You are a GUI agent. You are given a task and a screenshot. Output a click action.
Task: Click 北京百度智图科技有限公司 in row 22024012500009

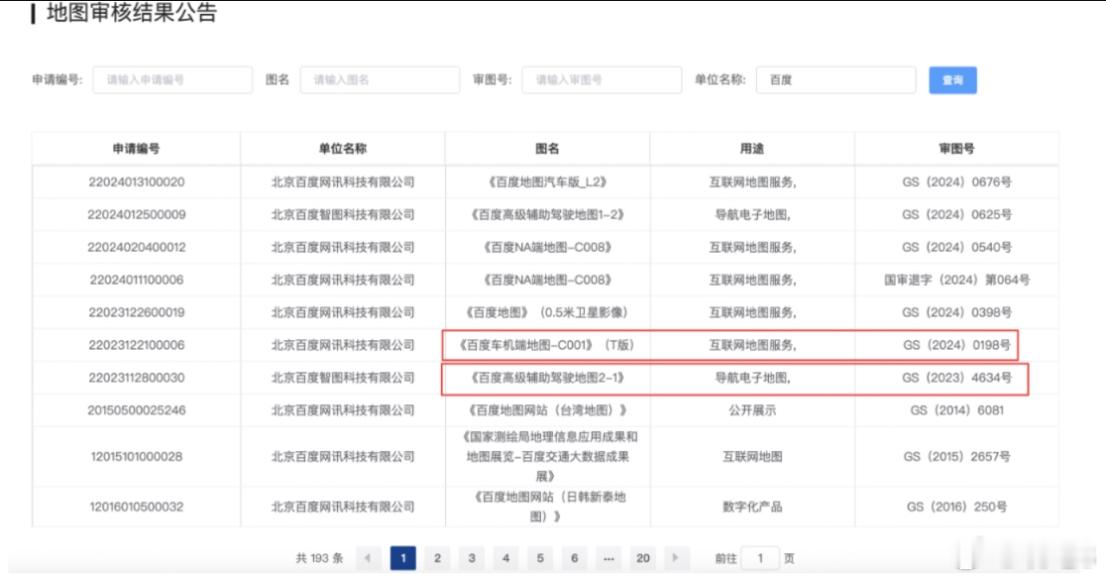[x=342, y=214]
